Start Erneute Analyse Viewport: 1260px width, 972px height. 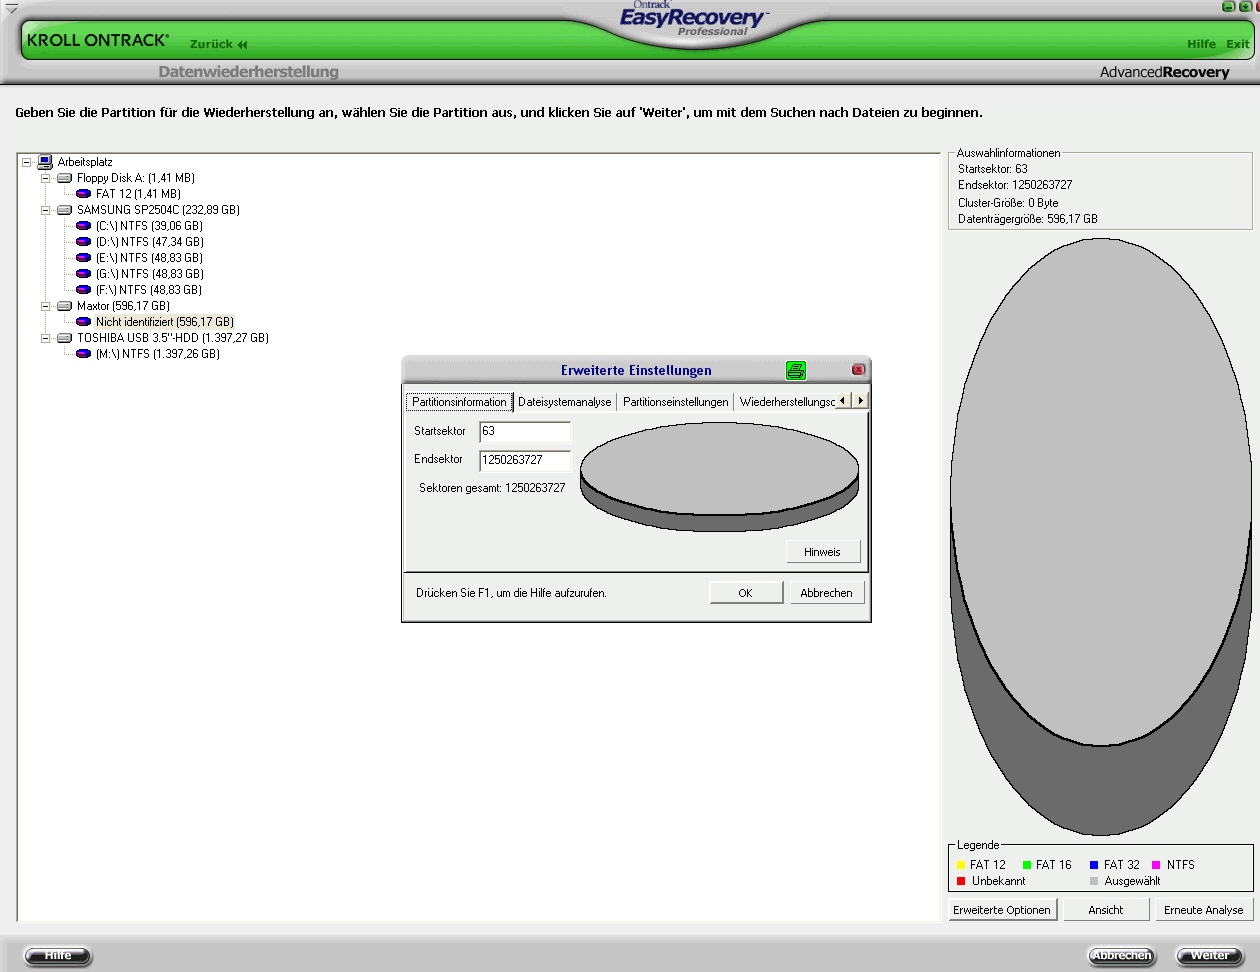(1204, 910)
